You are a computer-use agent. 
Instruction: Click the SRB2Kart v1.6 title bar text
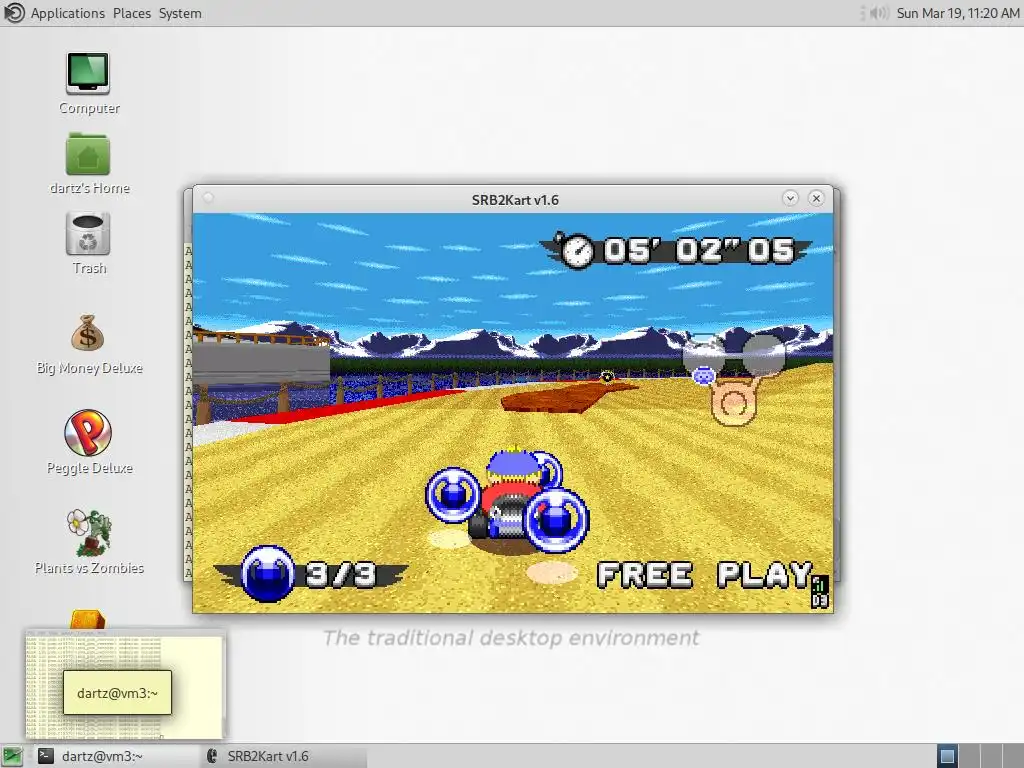coord(515,200)
